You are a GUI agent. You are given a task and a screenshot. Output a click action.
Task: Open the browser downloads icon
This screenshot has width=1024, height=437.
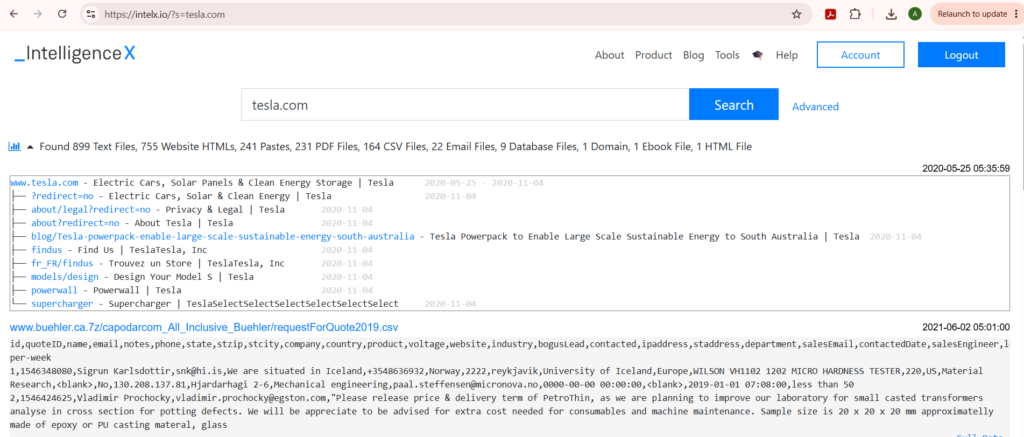pyautogui.click(x=891, y=14)
